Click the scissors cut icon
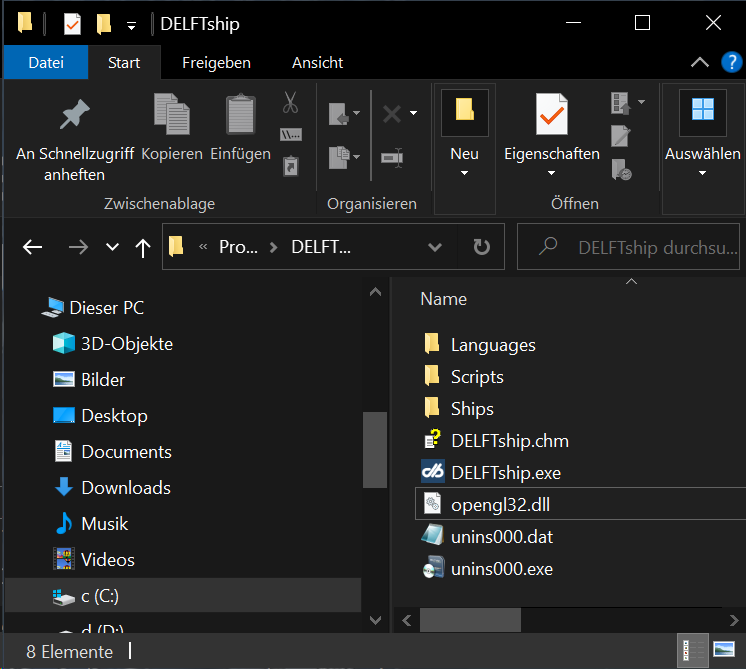This screenshot has height=669, width=746. (x=290, y=102)
